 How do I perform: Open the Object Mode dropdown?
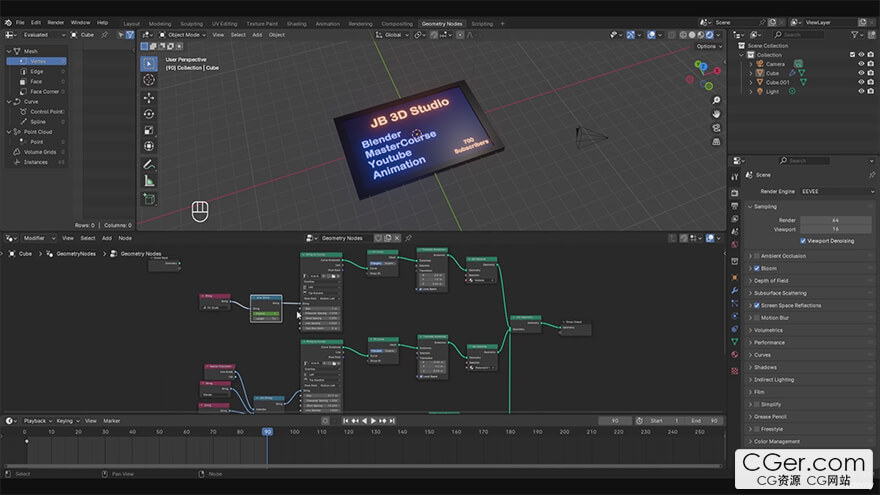[185, 35]
